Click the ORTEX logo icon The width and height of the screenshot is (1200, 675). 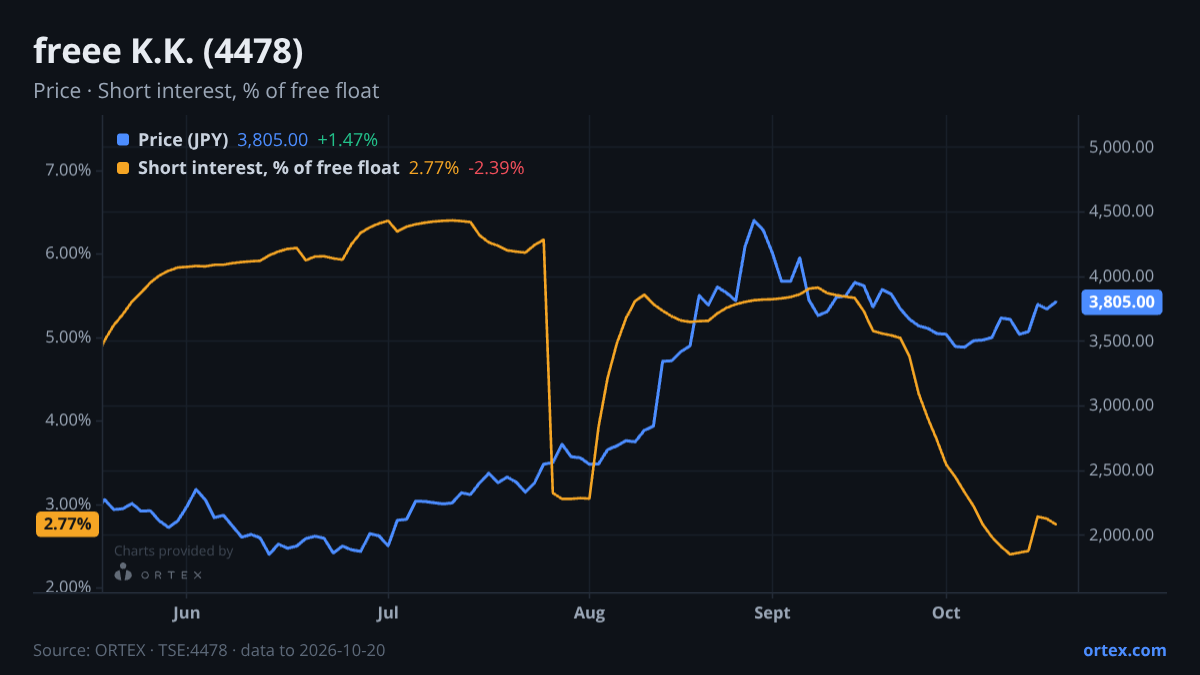pyautogui.click(x=123, y=573)
